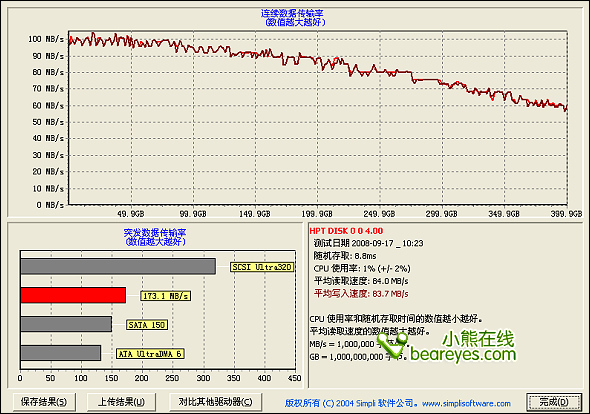The image size is (590, 414).
Task: Click the 随机存取 8.8ms line
Action: click(345, 256)
